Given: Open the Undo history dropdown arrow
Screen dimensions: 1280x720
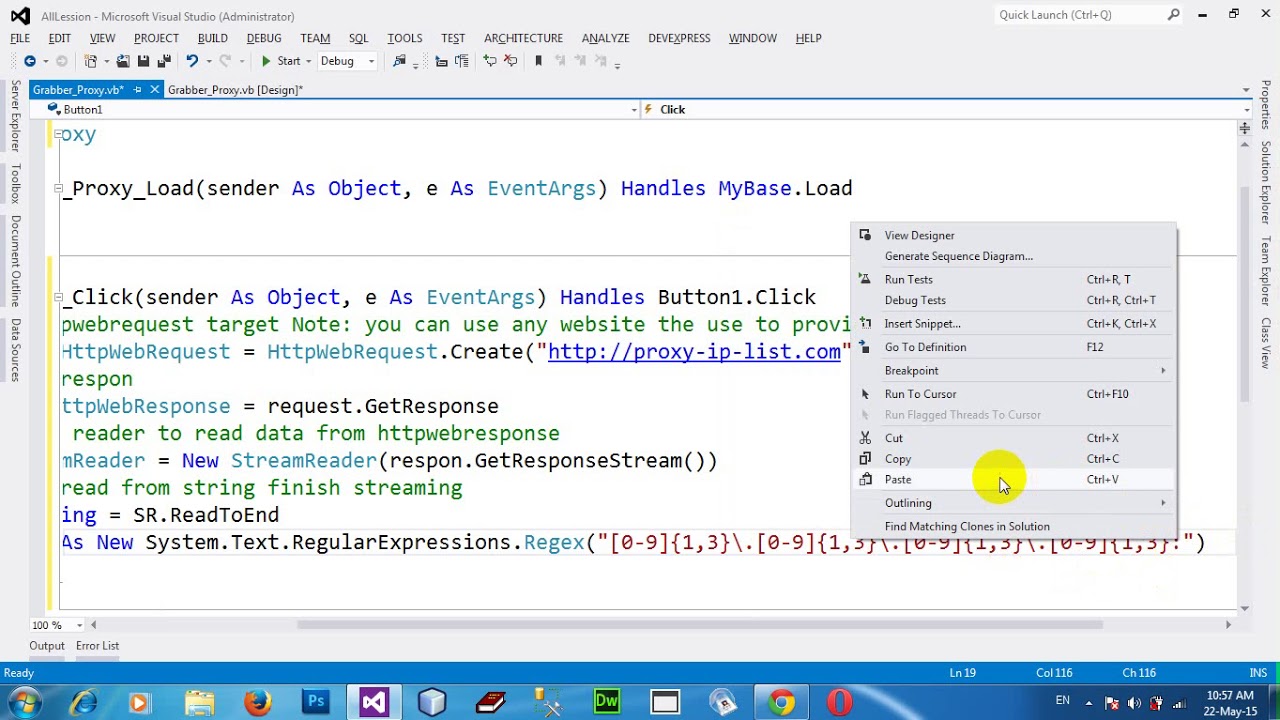Looking at the screenshot, I should [209, 61].
